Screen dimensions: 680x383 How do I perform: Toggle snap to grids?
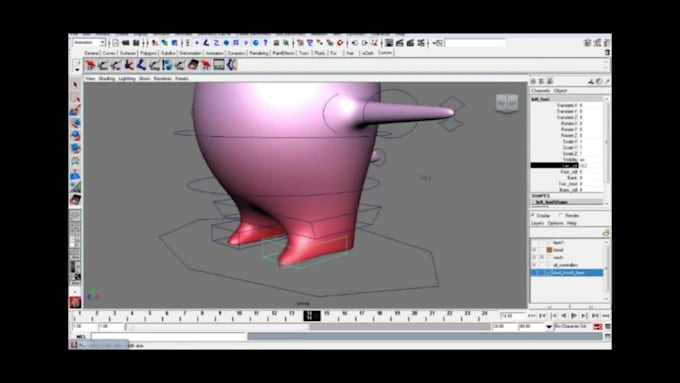[300, 43]
